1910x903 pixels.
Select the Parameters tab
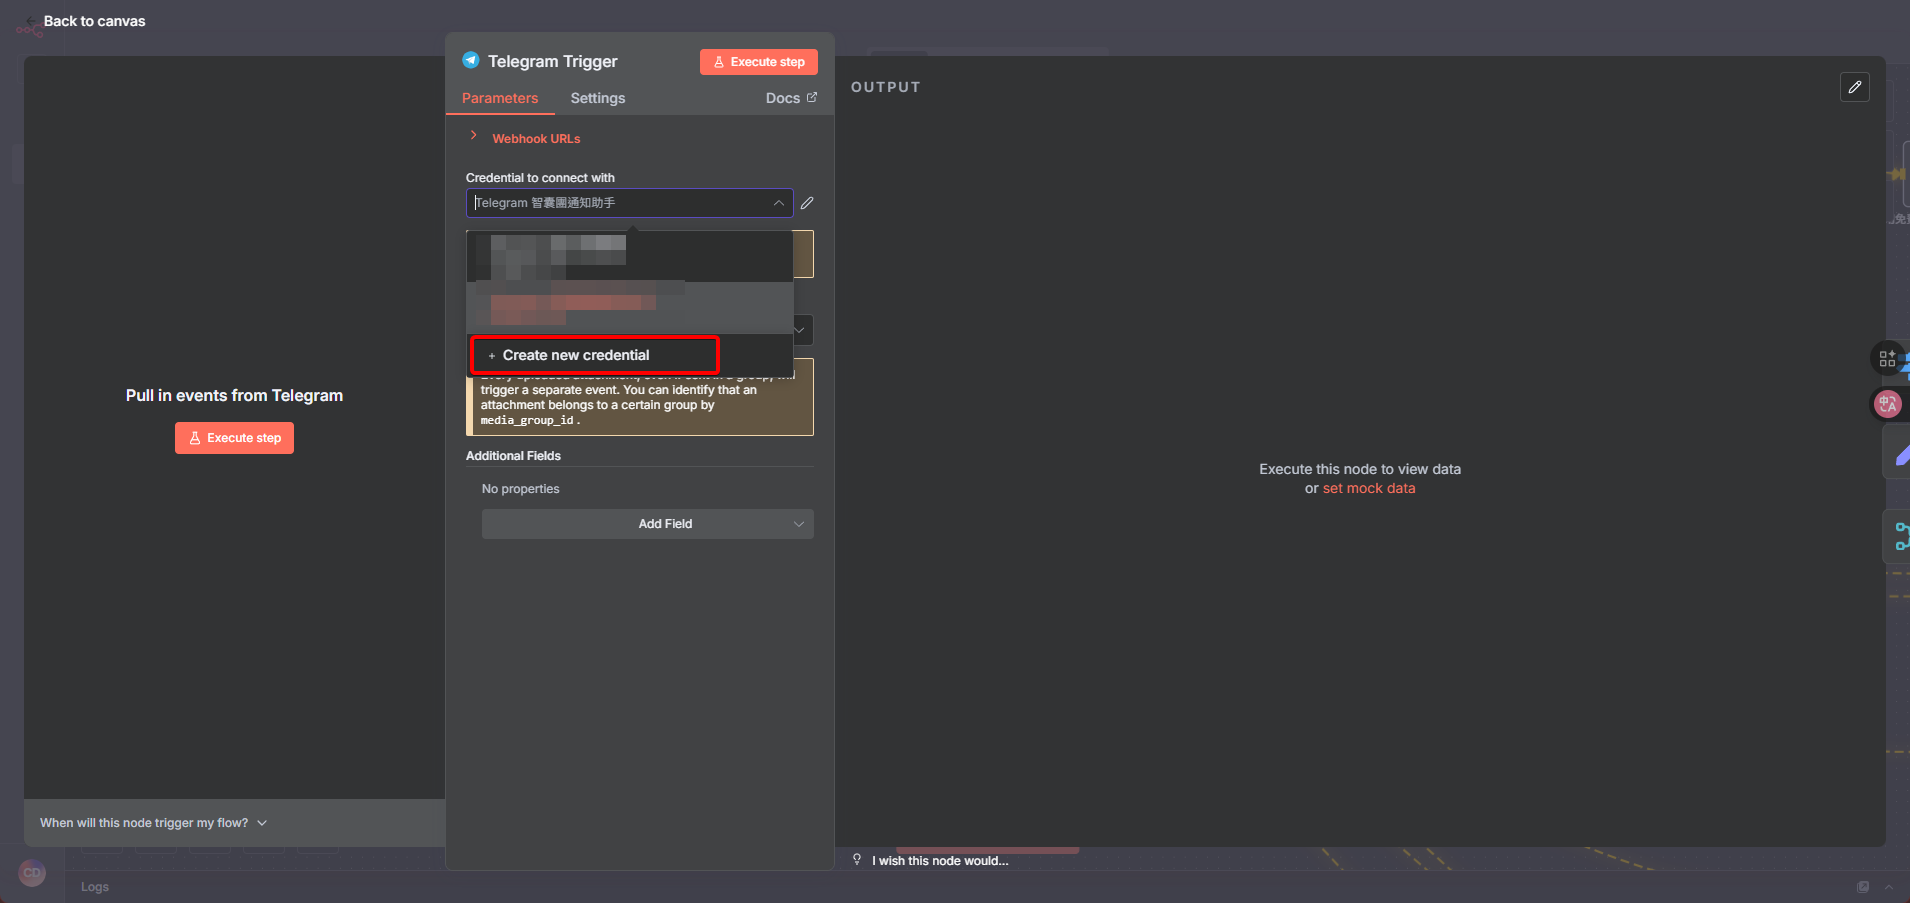click(500, 98)
